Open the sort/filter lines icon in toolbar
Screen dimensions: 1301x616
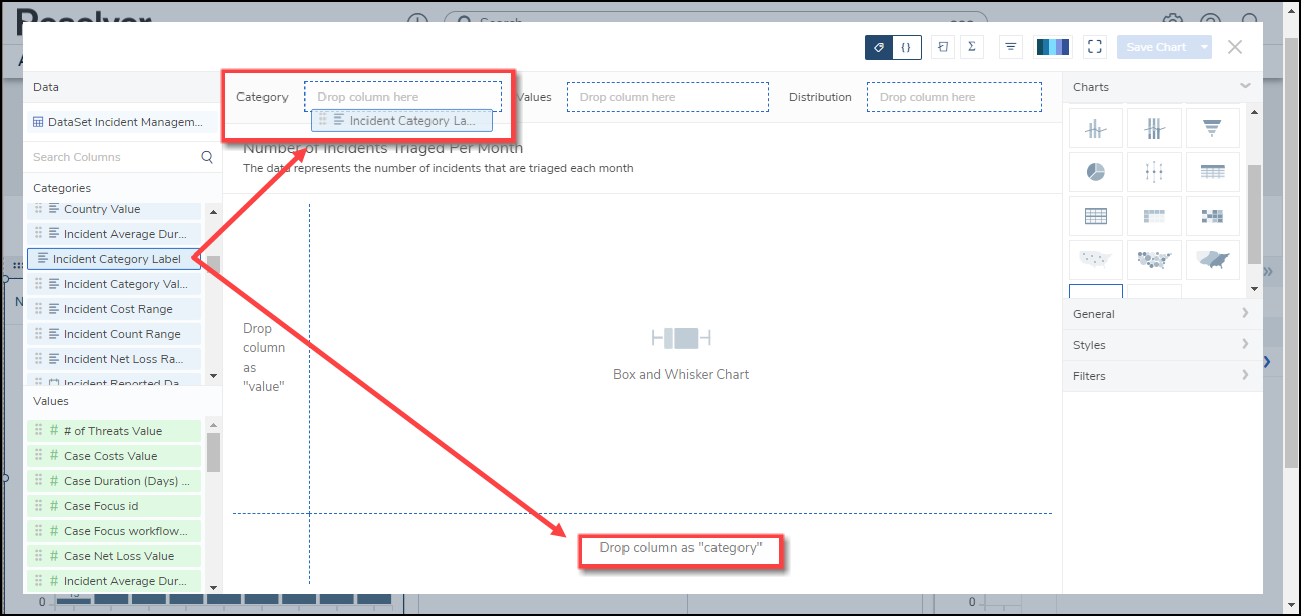coord(1011,47)
